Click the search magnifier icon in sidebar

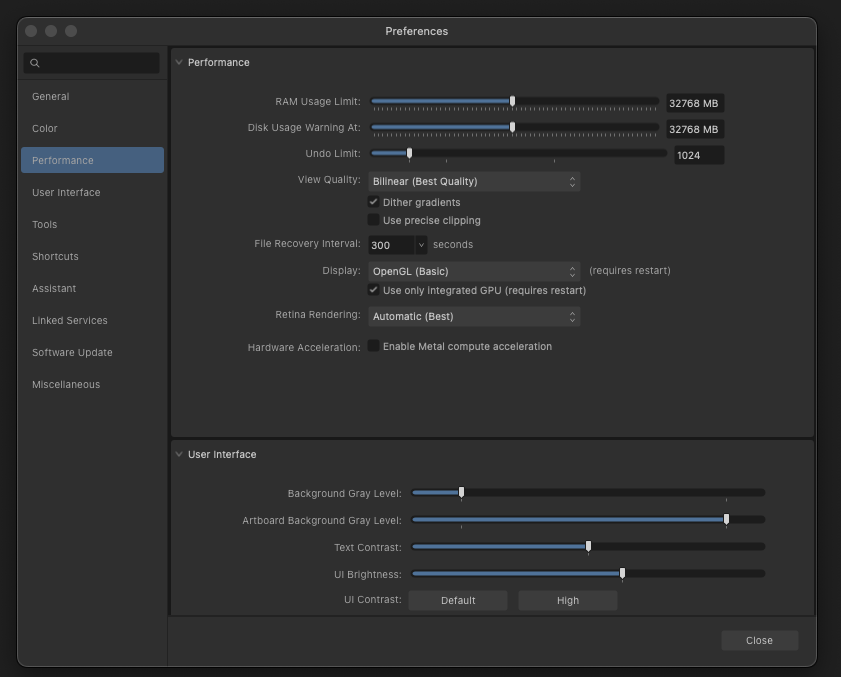point(35,63)
